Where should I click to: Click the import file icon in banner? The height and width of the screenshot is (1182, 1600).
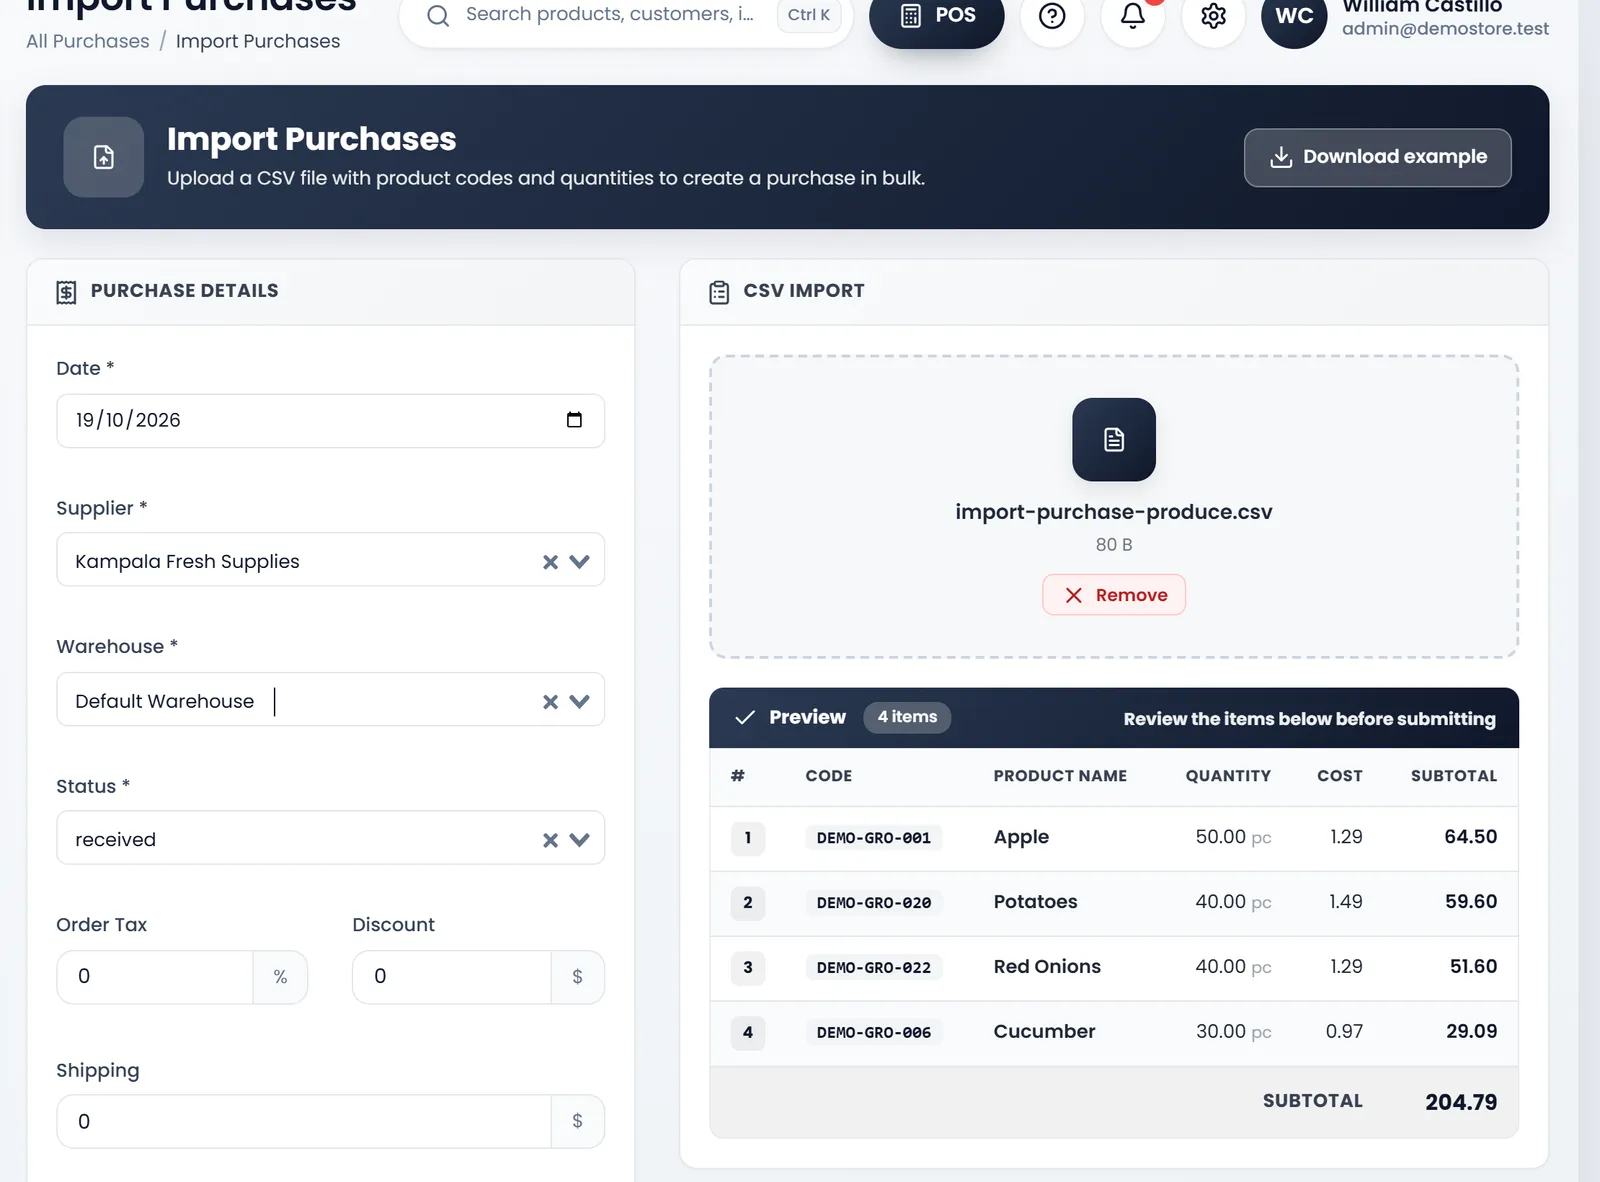click(104, 157)
